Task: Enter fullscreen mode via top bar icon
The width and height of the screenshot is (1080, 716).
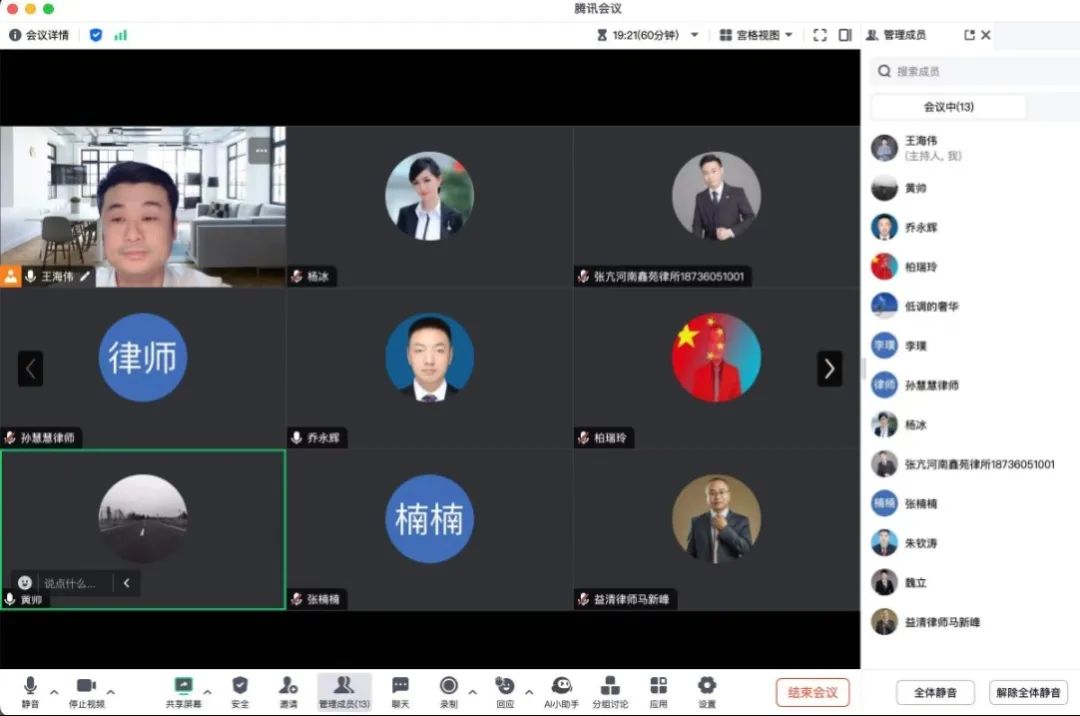Action: pyautogui.click(x=820, y=35)
